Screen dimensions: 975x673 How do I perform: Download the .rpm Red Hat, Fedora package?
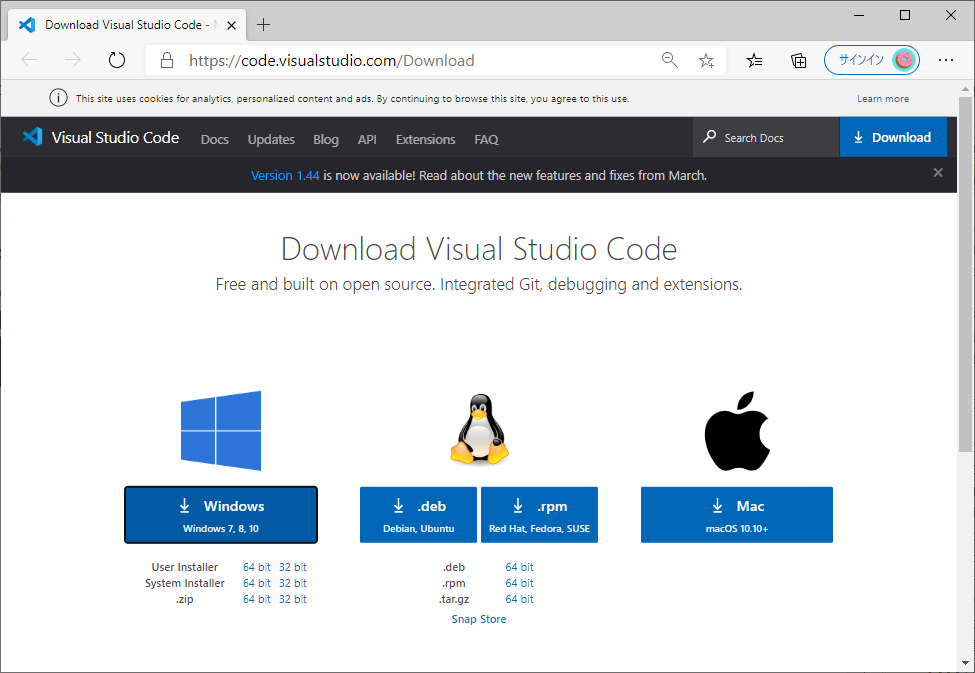click(539, 515)
